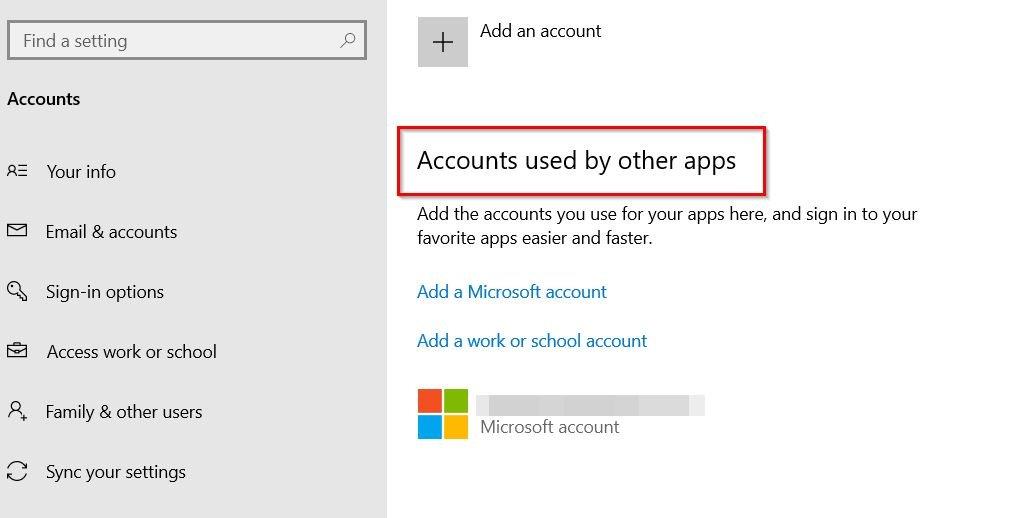Focus the Find a setting search box
Image resolution: width=1018 pixels, height=518 pixels.
175,41
